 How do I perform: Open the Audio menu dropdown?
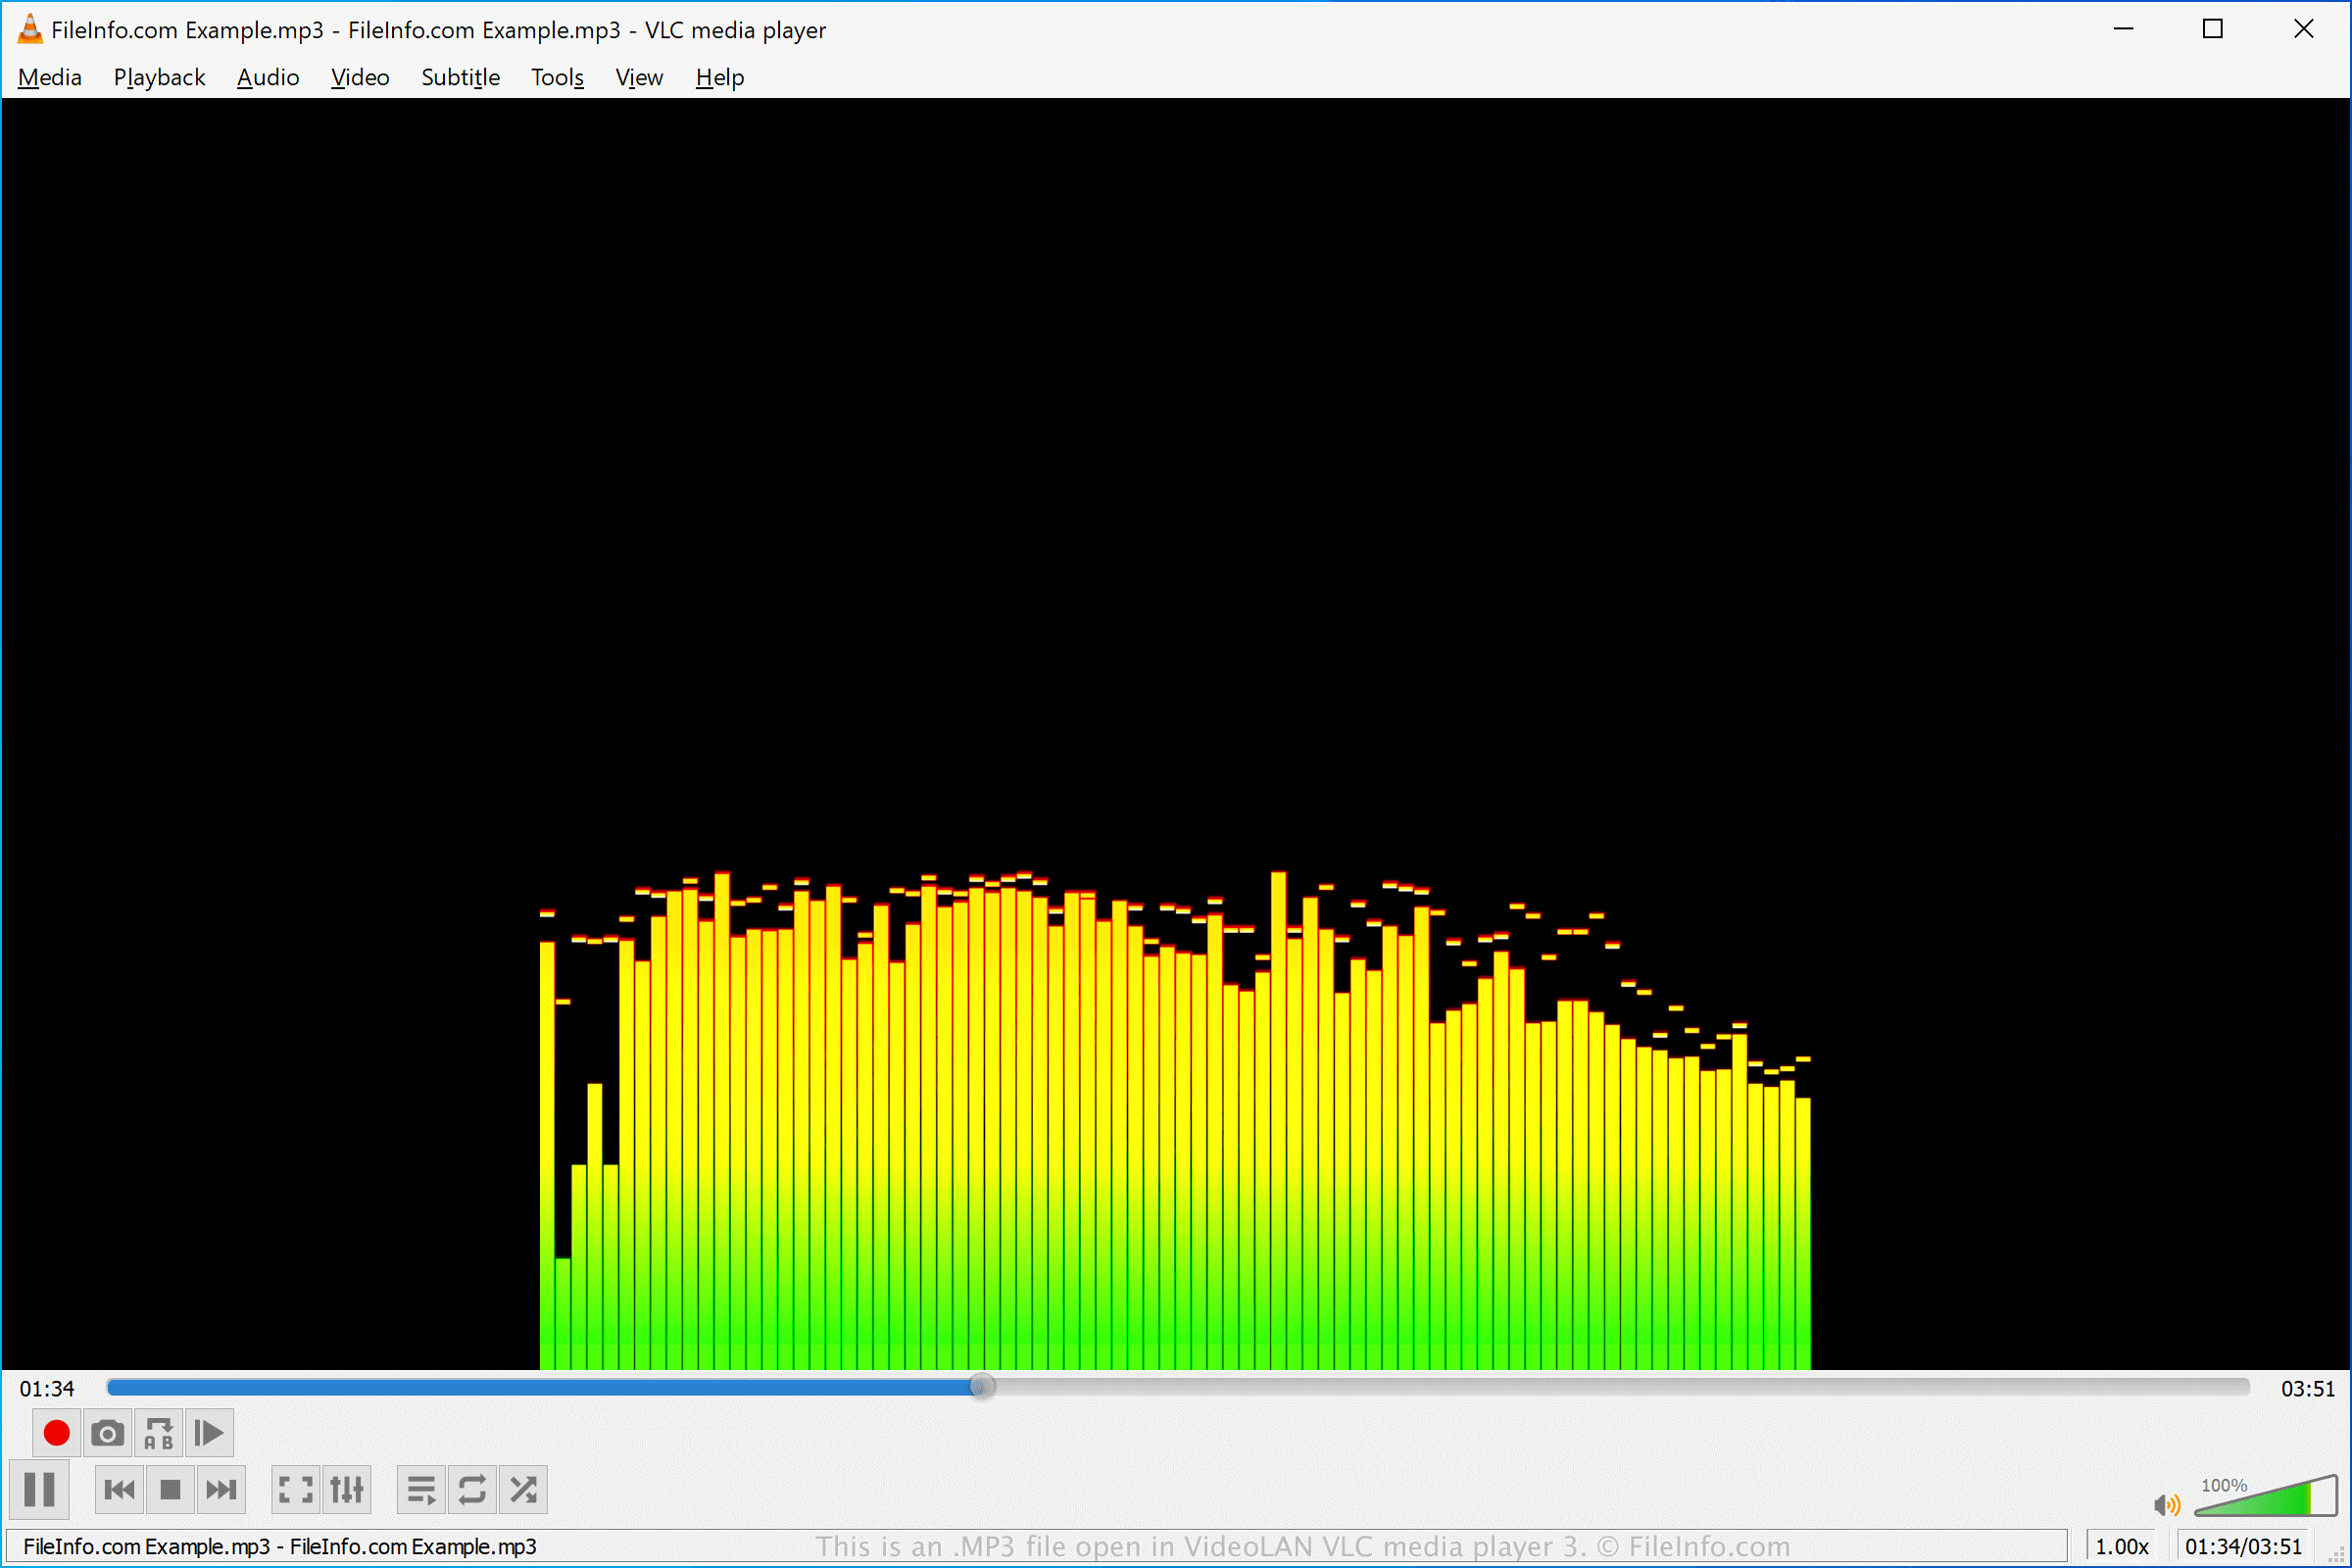click(x=268, y=77)
